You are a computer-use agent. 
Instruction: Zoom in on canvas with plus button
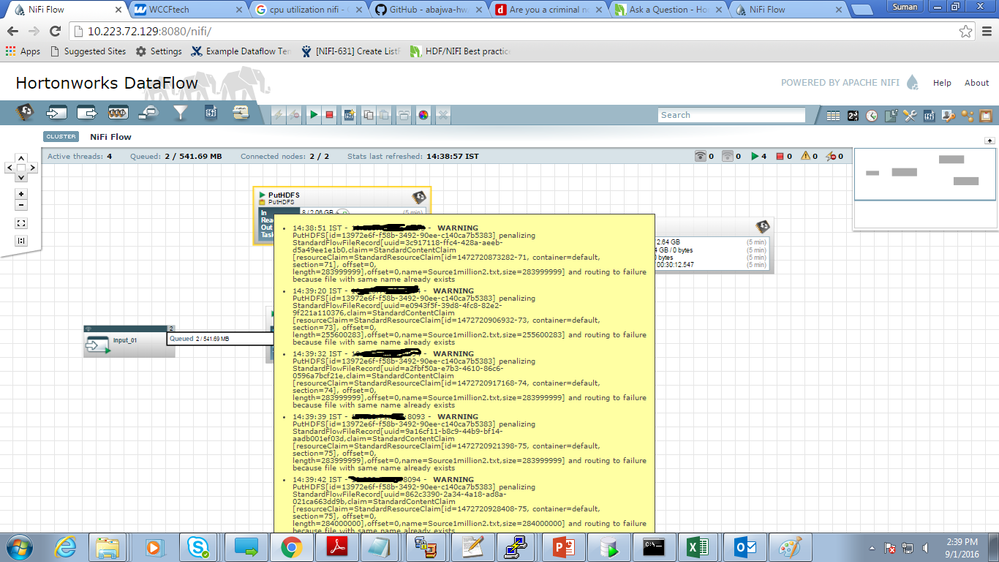[21, 194]
